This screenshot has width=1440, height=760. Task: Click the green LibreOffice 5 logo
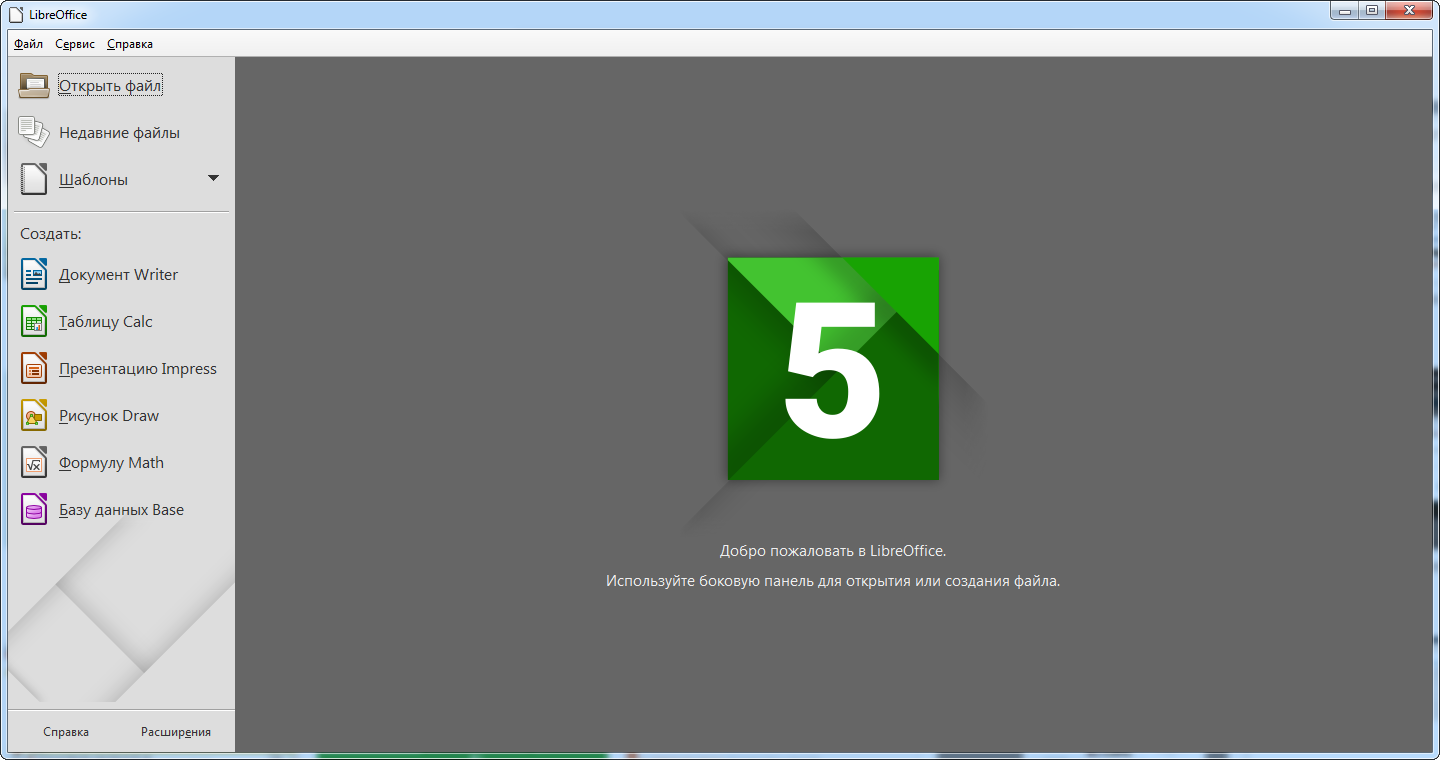coord(833,368)
